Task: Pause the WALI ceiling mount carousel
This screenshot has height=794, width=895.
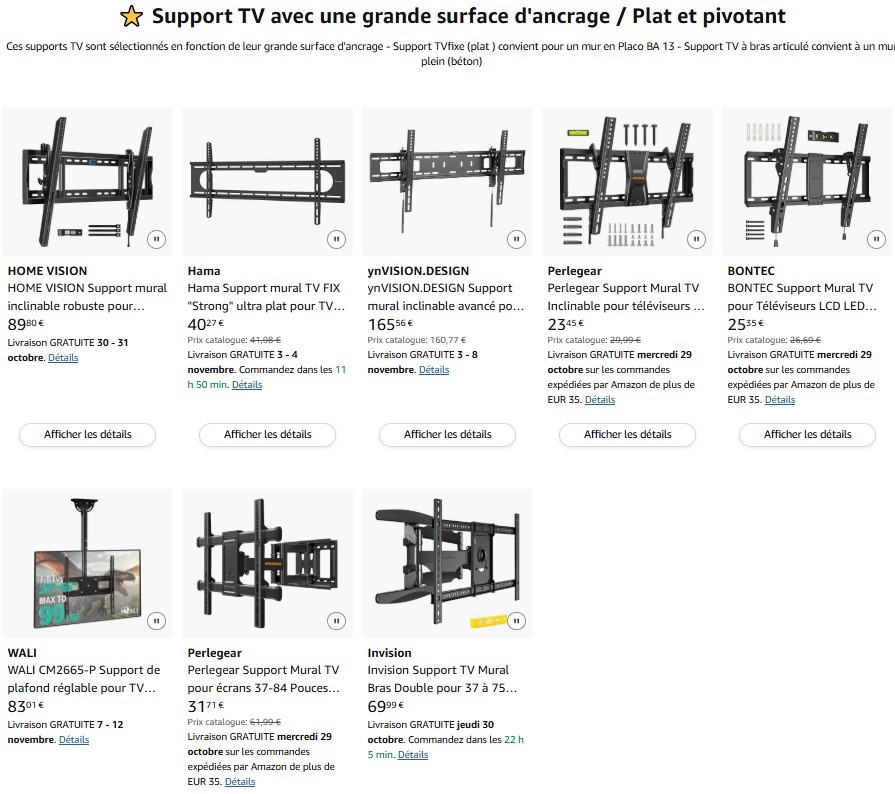Action: tap(156, 621)
